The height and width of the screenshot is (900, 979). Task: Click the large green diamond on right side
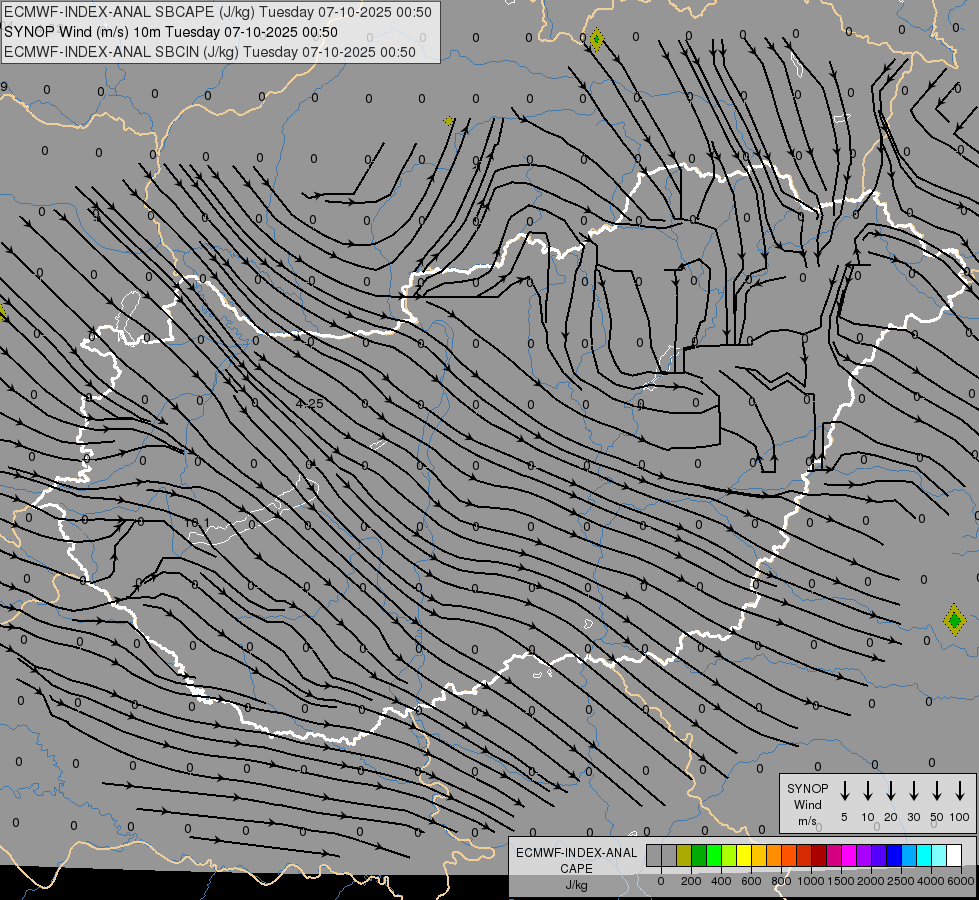coord(954,621)
